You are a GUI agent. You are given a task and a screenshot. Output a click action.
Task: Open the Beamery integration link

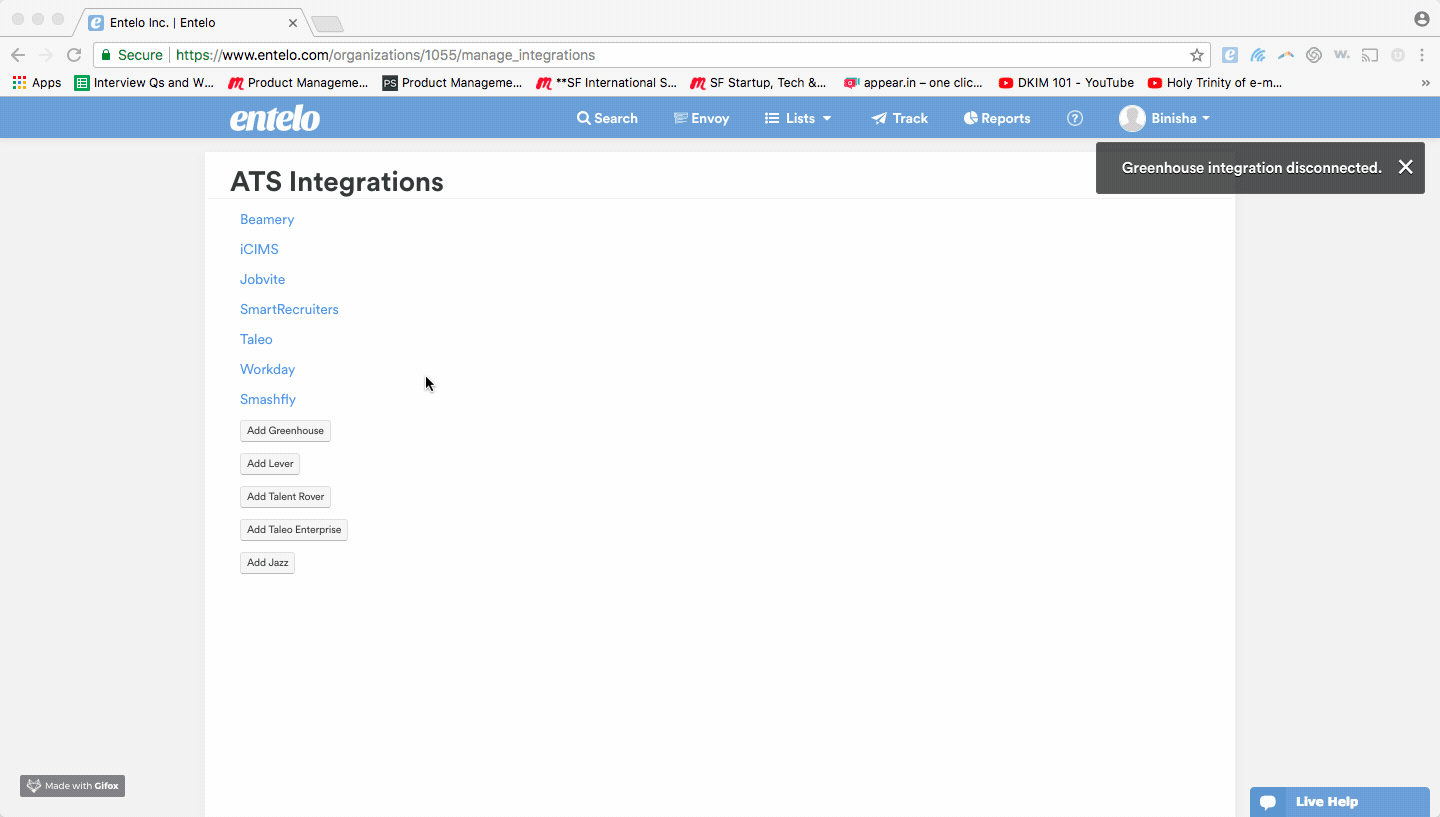(267, 219)
